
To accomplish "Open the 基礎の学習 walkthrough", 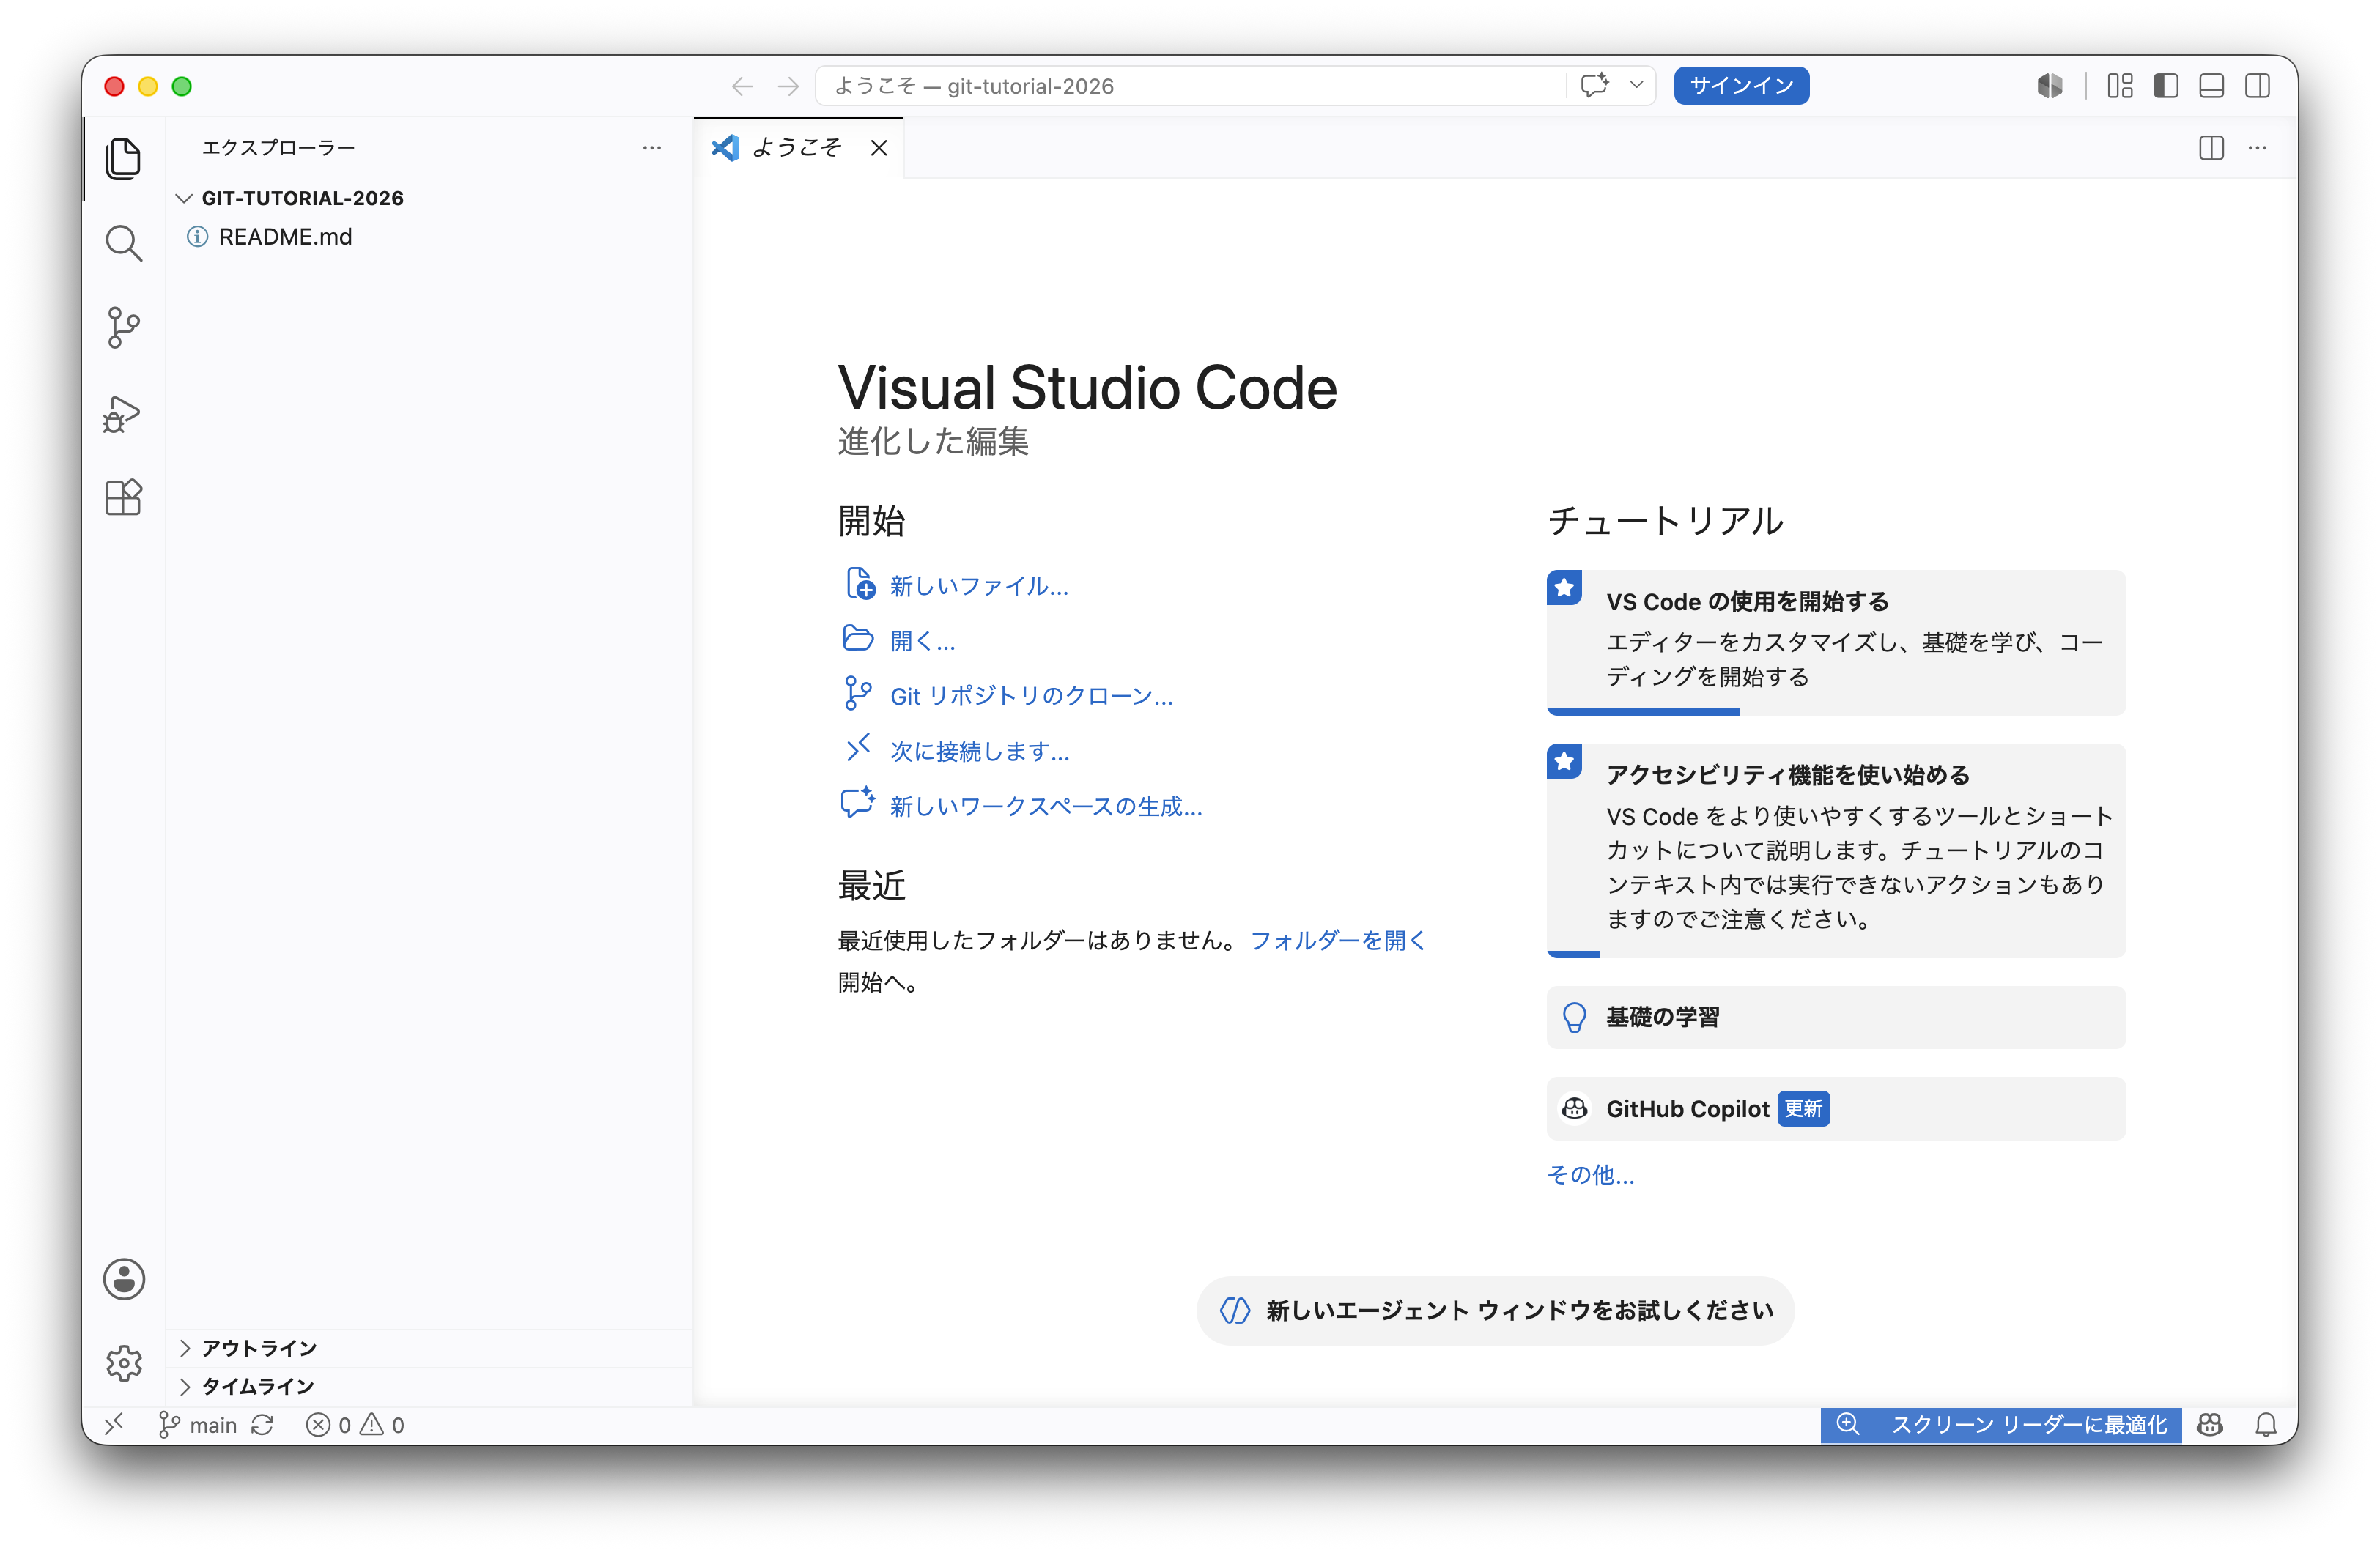I will point(1836,1017).
